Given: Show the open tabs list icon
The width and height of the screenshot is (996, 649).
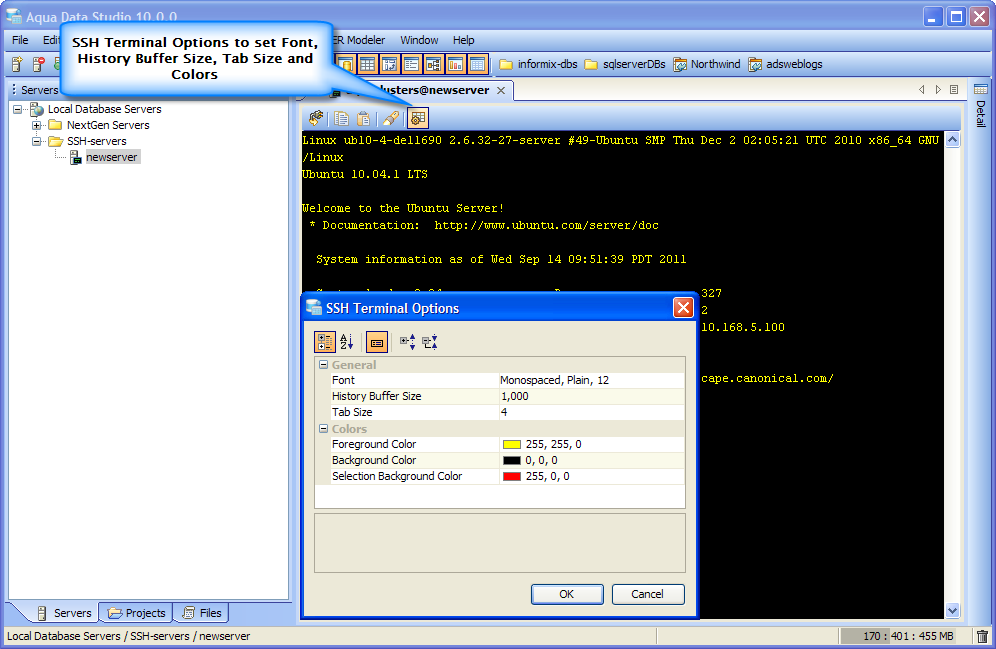Looking at the screenshot, I should click(x=954, y=90).
